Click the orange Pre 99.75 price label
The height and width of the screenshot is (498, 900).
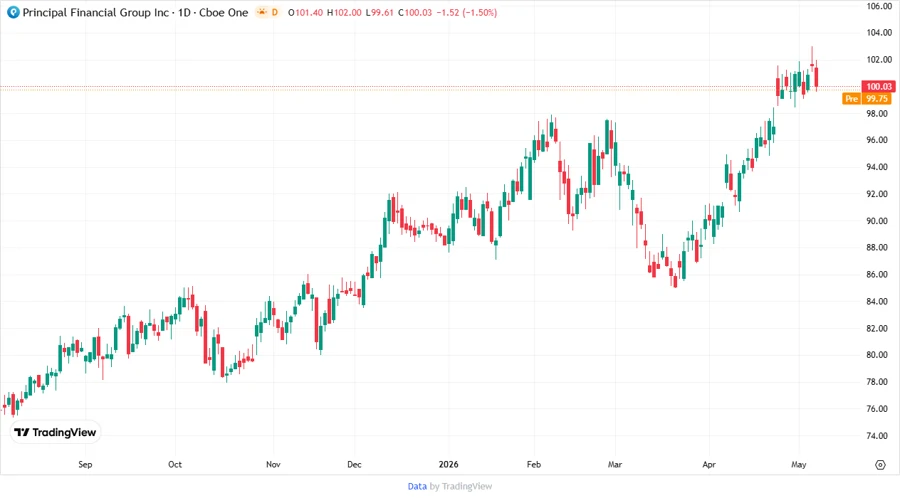click(x=867, y=99)
